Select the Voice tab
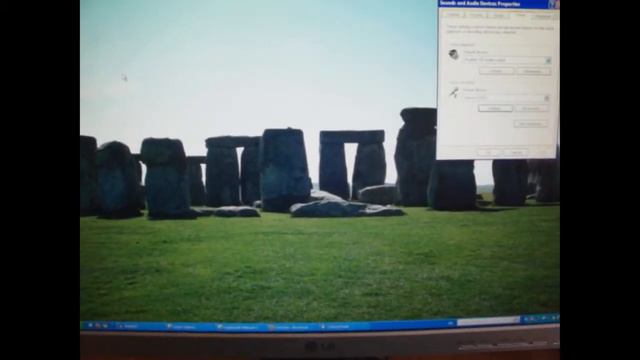The width and height of the screenshot is (640, 360). point(521,15)
